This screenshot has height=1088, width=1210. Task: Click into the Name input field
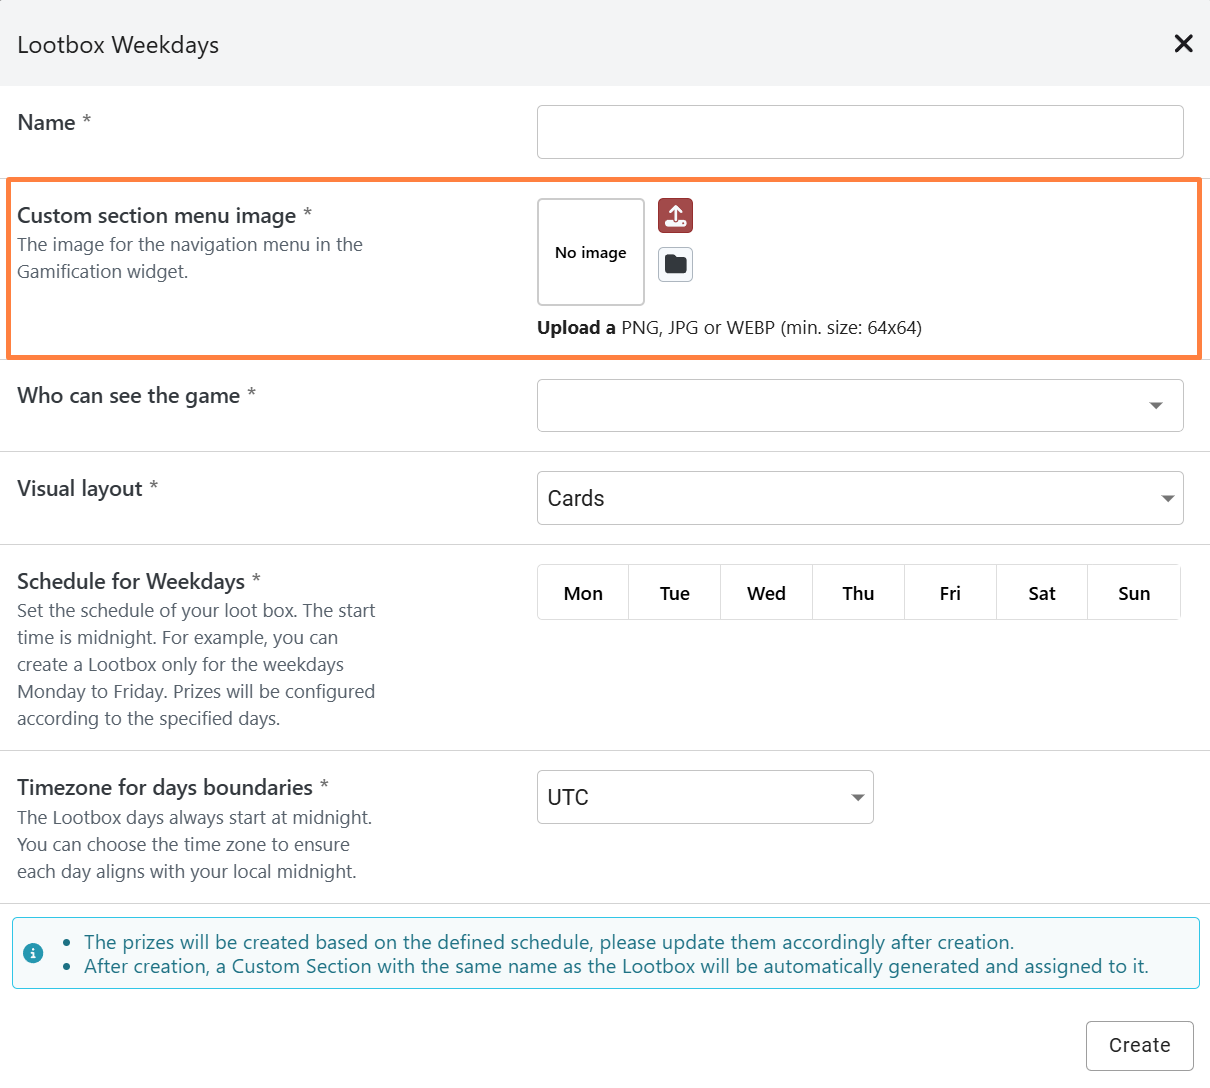860,132
